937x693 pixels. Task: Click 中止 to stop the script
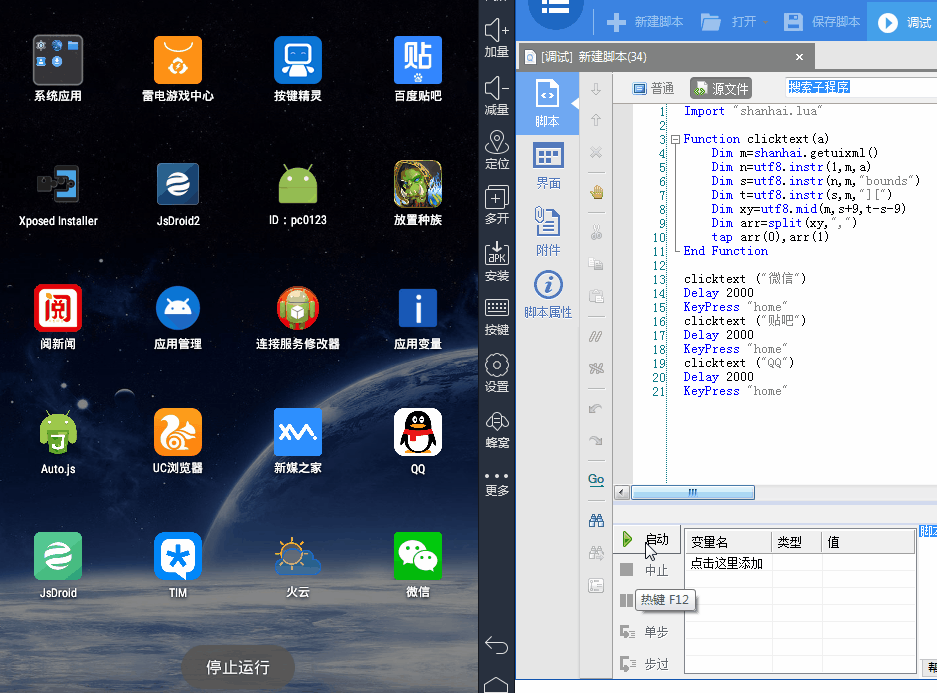(644, 570)
